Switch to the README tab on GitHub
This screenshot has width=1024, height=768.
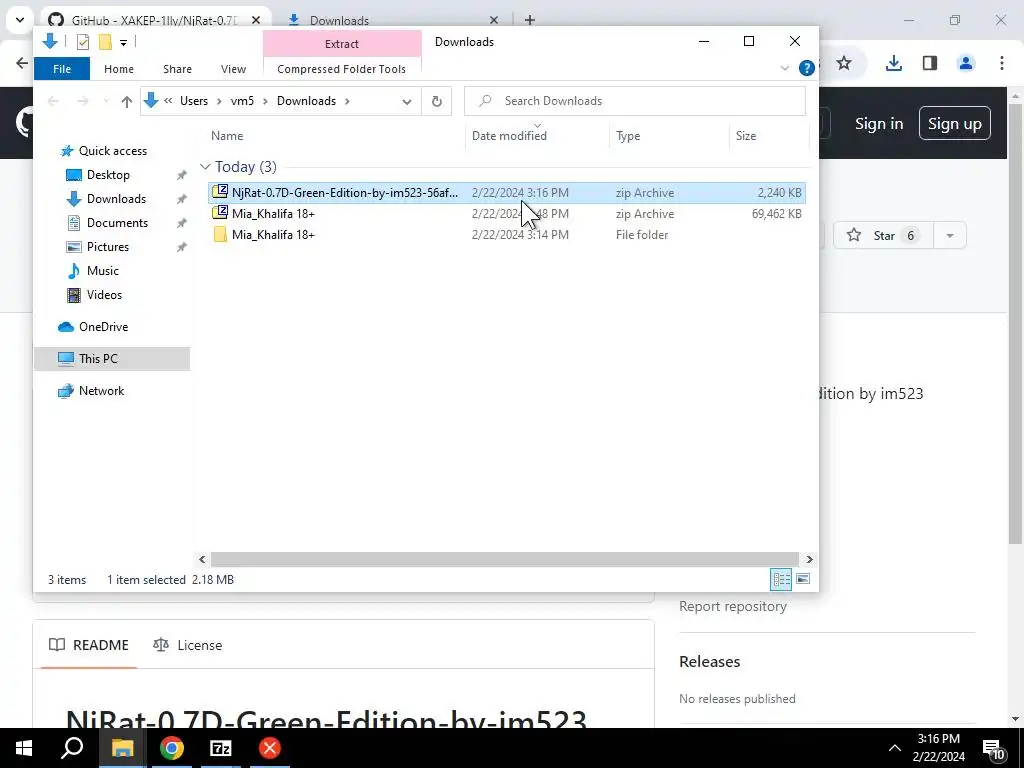pos(89,645)
